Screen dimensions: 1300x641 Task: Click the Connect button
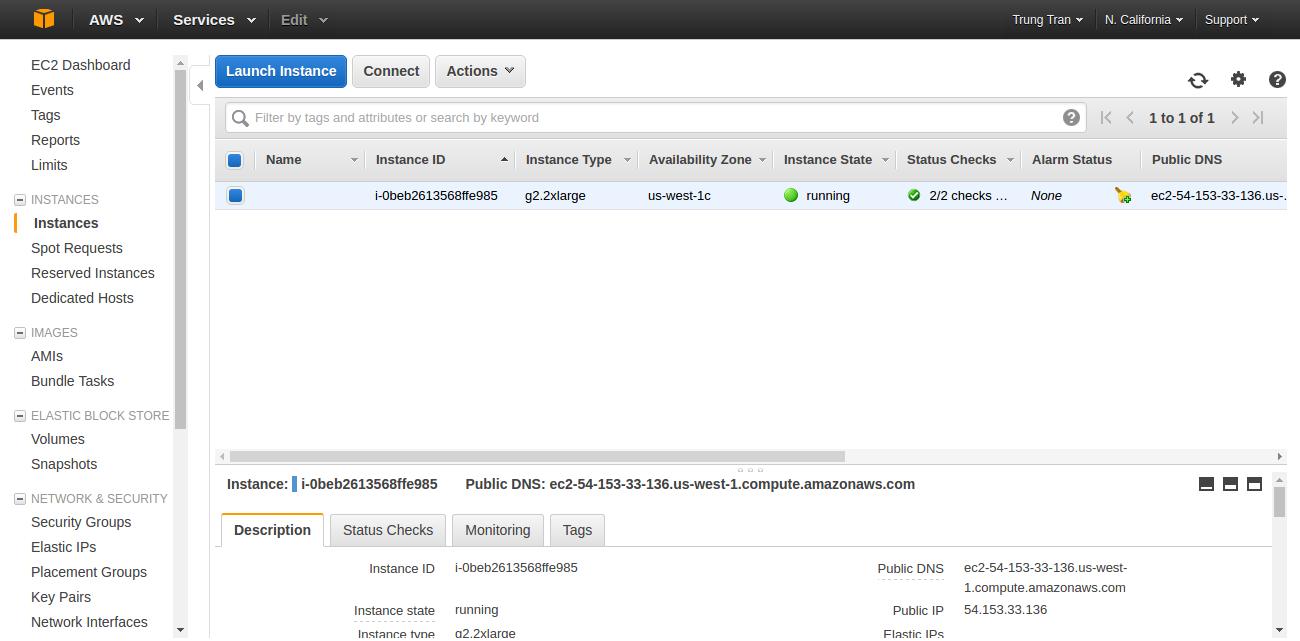click(x=391, y=71)
